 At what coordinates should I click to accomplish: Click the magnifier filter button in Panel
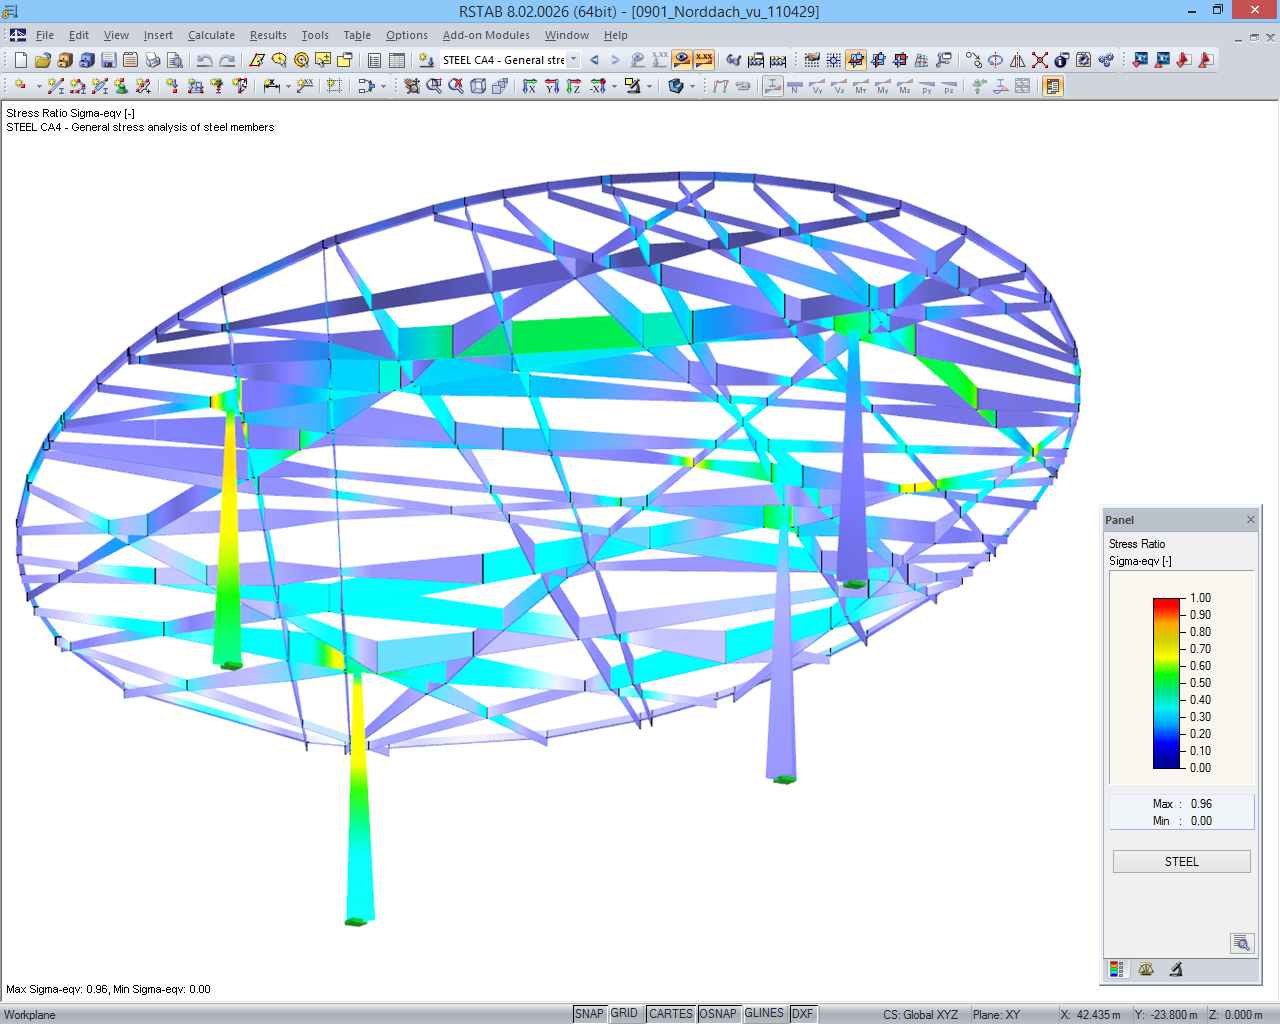click(x=1242, y=943)
